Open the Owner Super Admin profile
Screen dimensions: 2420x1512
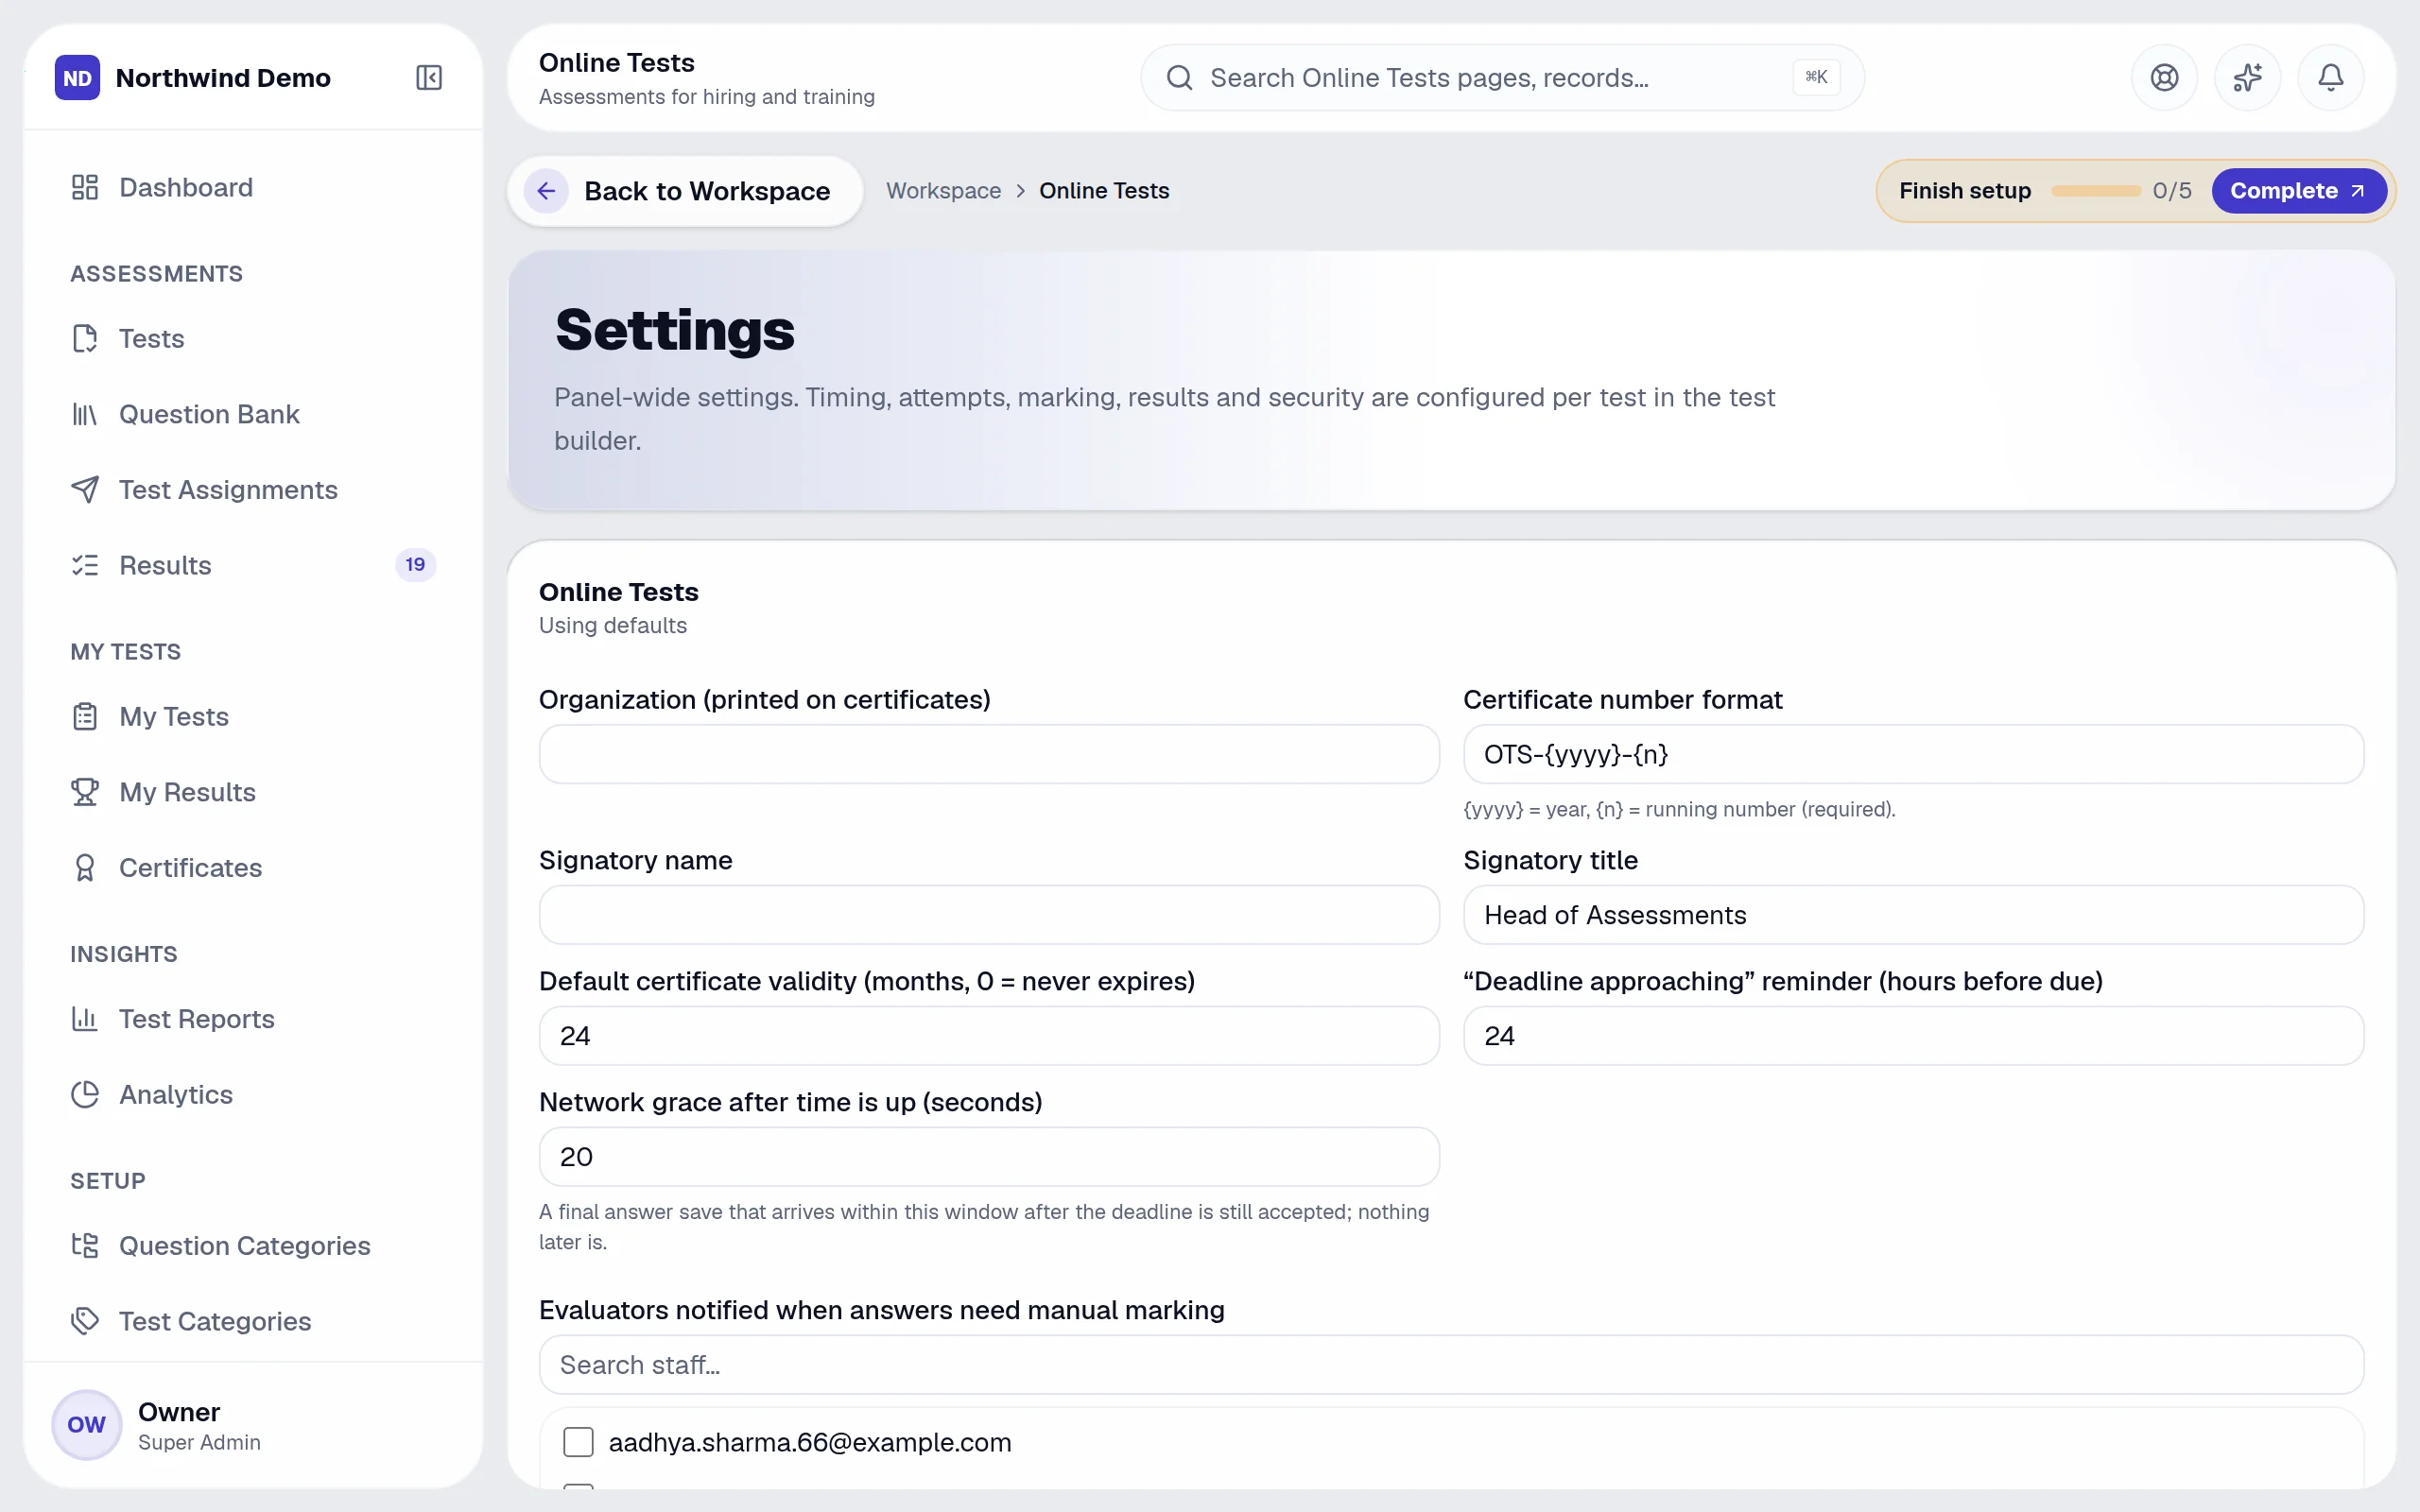coord(252,1425)
